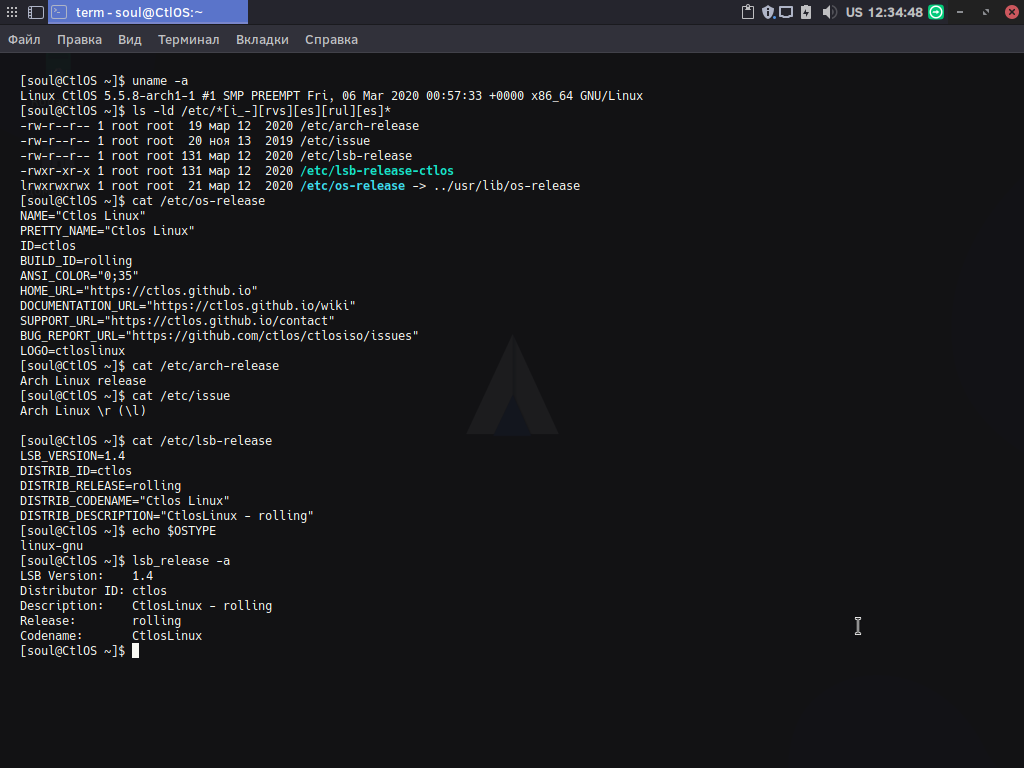The height and width of the screenshot is (768, 1024).
Task: Open the Терминал menu
Action: pos(189,40)
